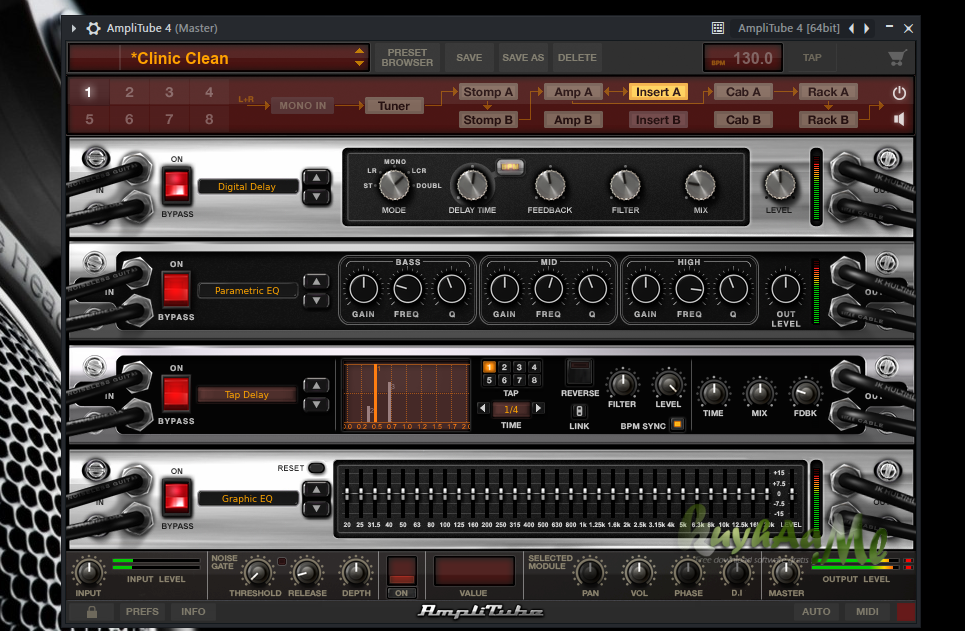The height and width of the screenshot is (631, 965).
Task: Switch to Insert B module
Action: pos(658,120)
